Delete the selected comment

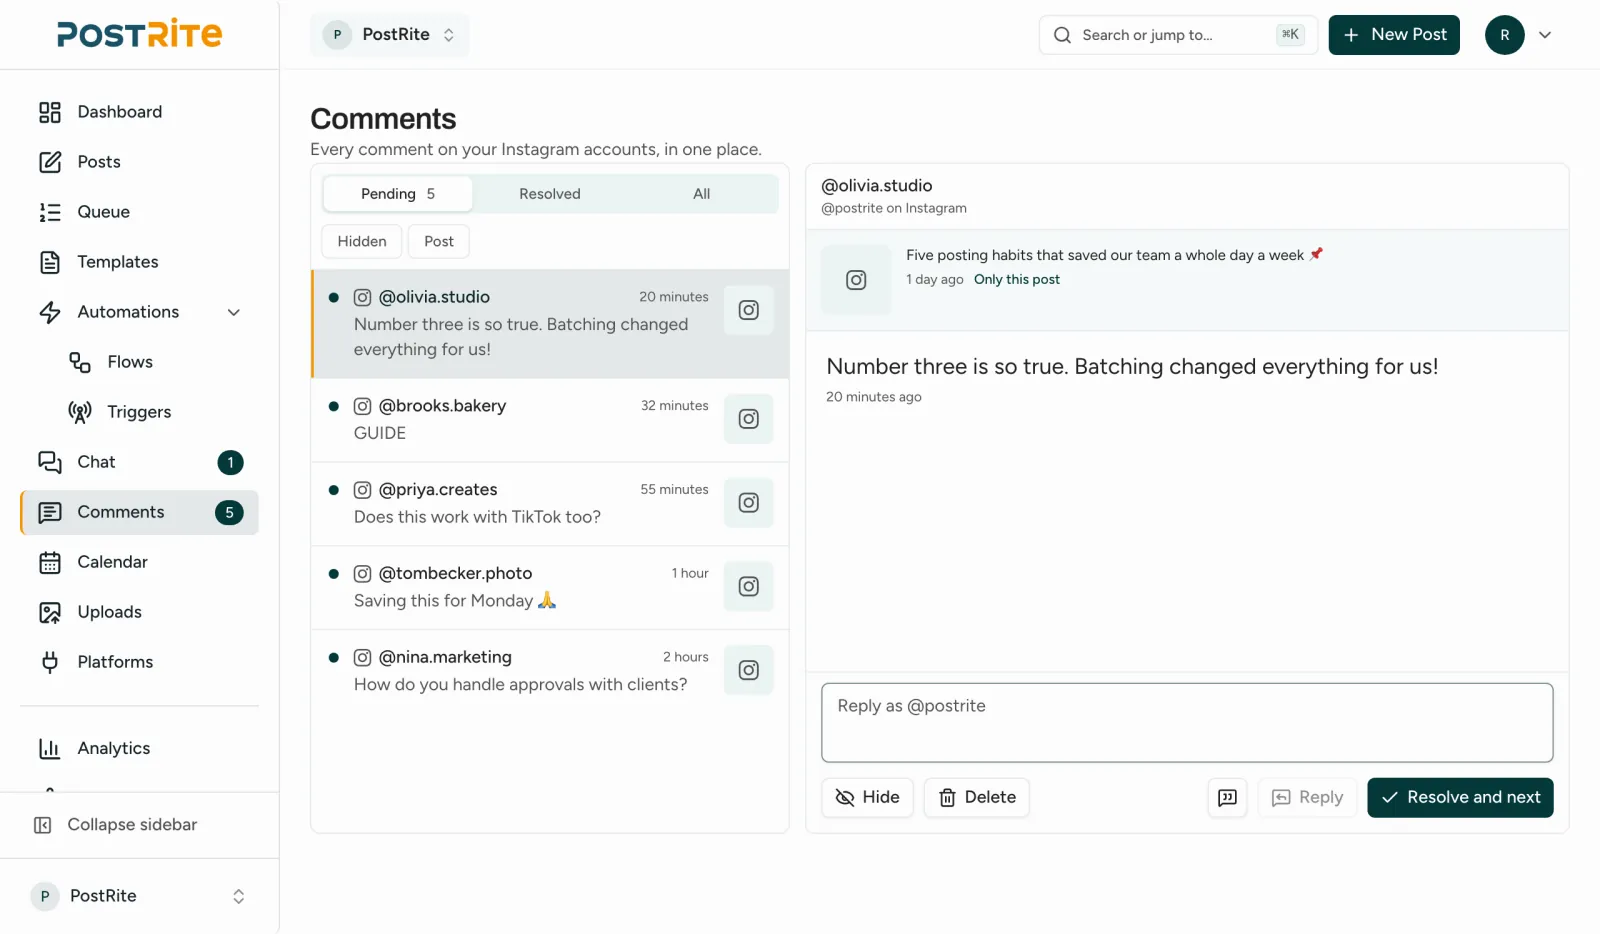tap(977, 798)
